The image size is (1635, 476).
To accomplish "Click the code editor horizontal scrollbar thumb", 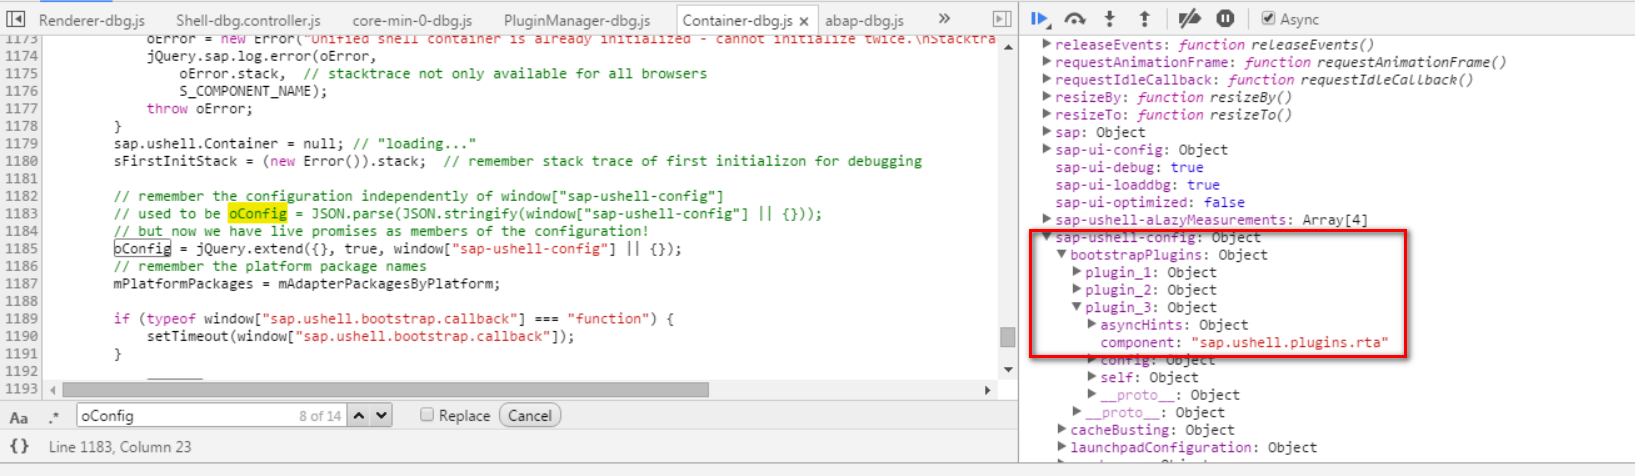I will tap(386, 390).
